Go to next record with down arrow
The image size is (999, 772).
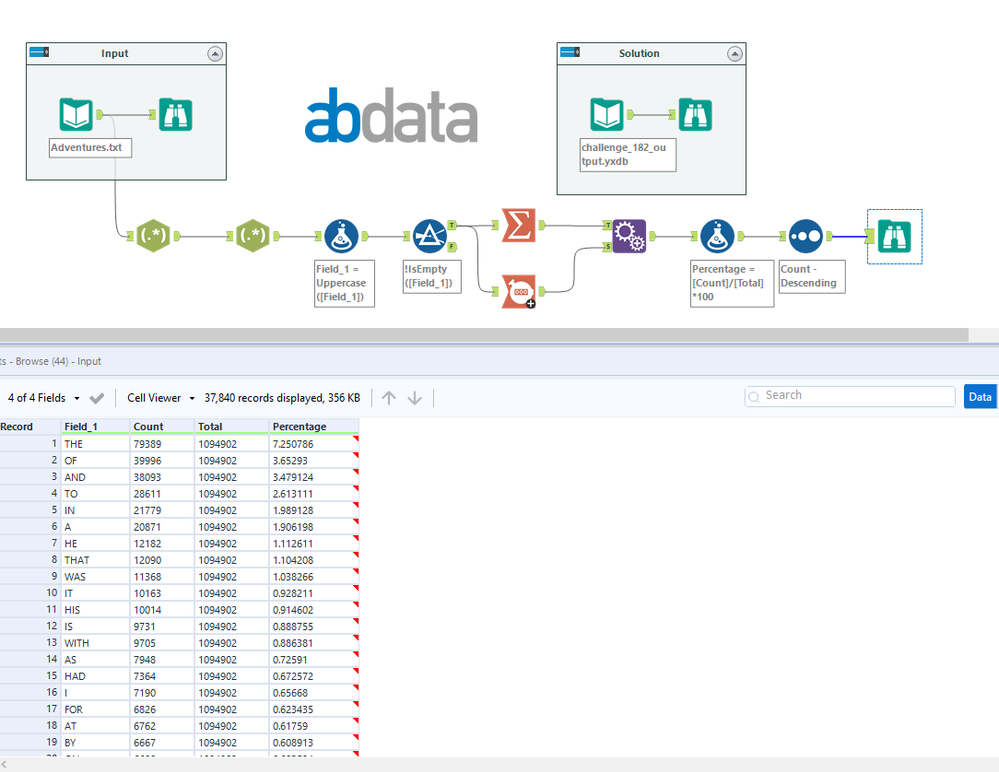[415, 398]
